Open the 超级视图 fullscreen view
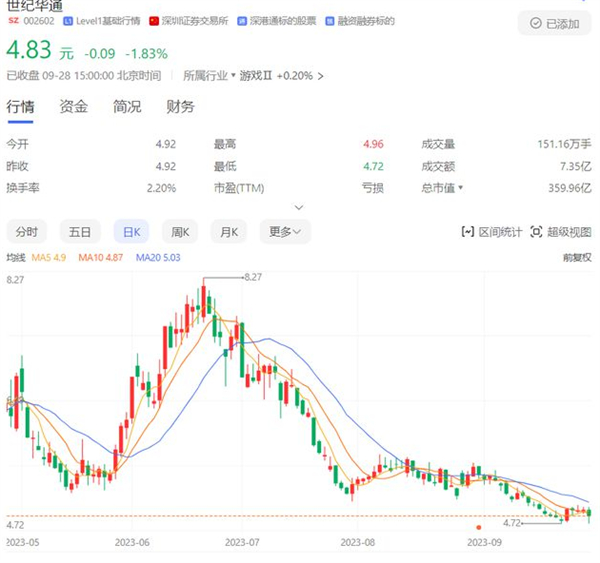Image resolution: width=600 pixels, height=563 pixels. point(561,232)
